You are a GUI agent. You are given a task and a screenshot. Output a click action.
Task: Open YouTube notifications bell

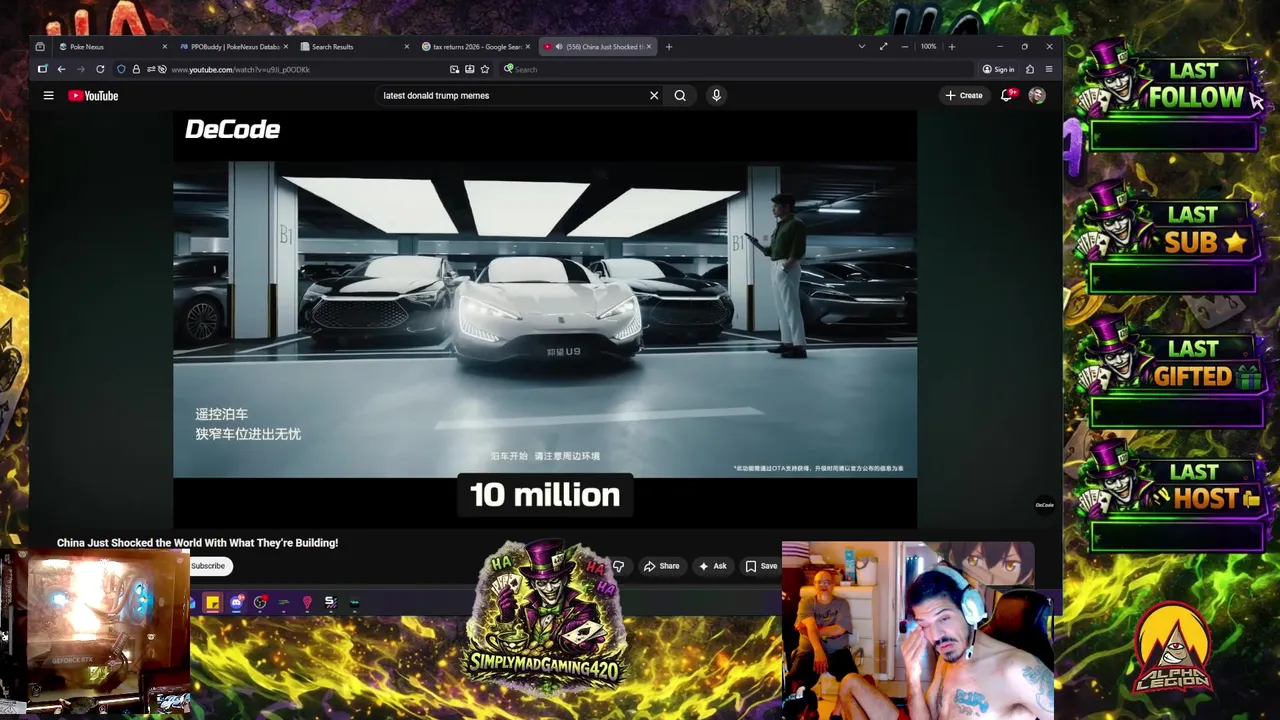pyautogui.click(x=1007, y=96)
